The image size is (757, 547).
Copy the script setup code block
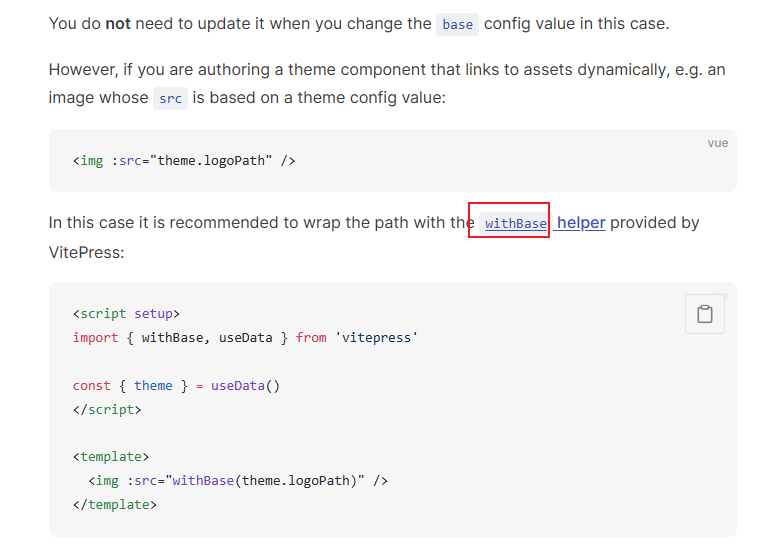click(x=704, y=314)
